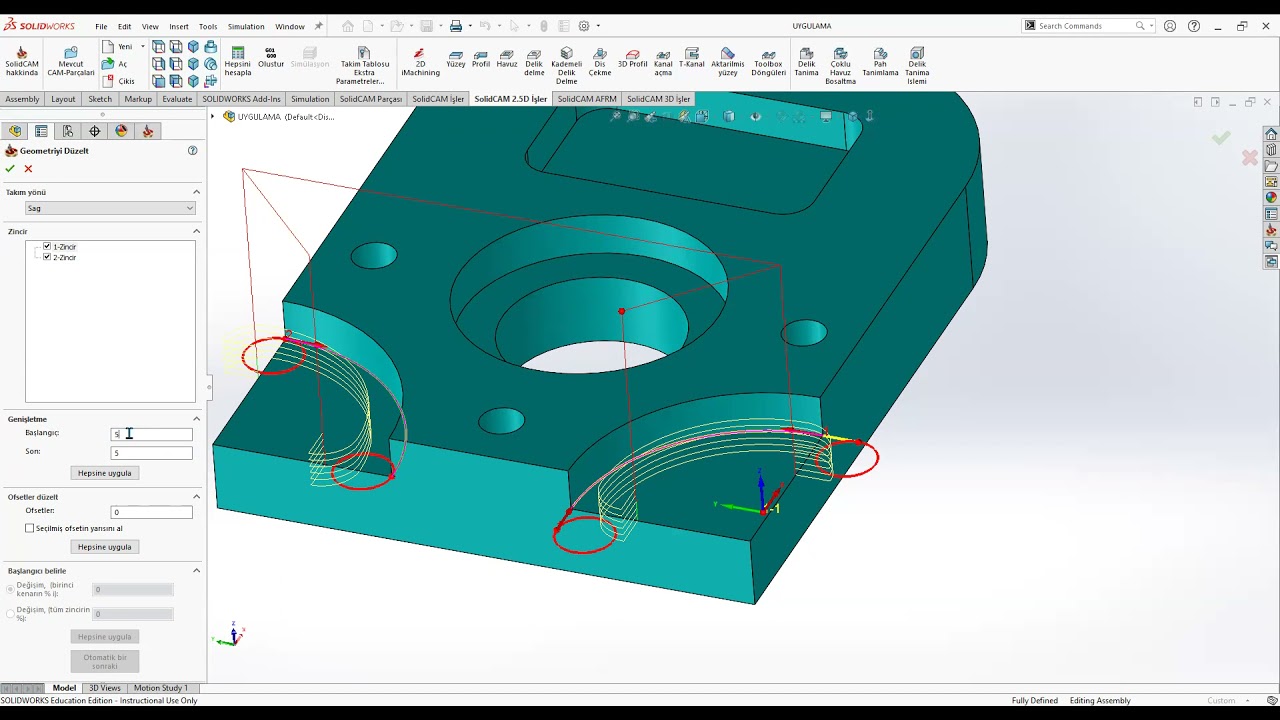Open the Tools menu

[208, 27]
